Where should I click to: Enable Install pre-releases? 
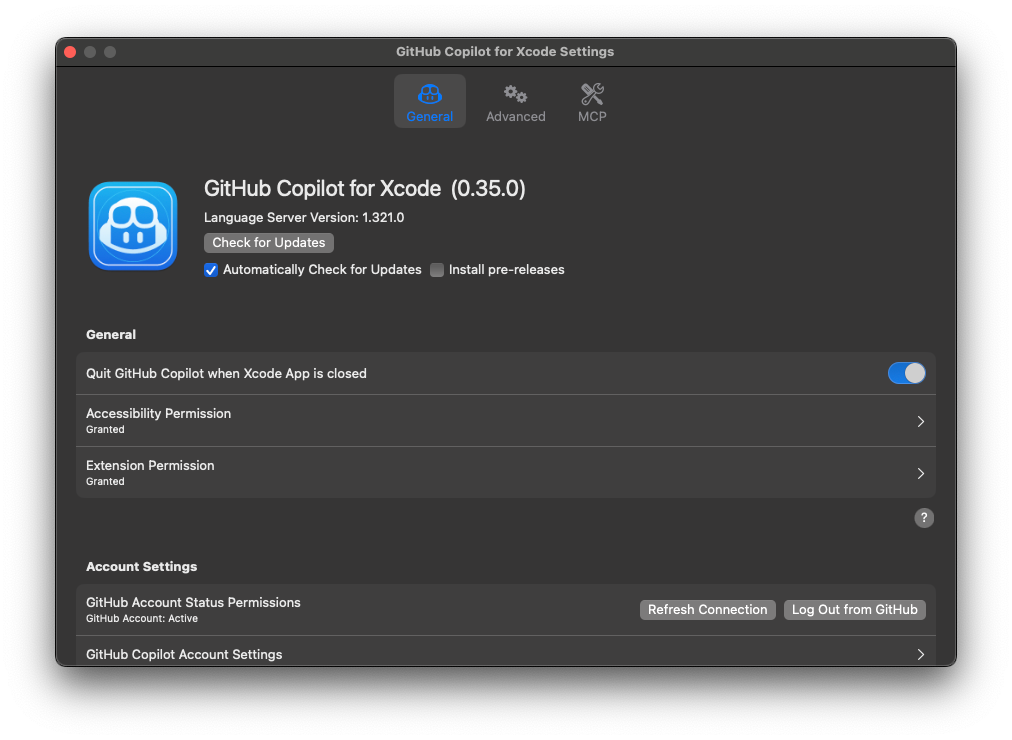[437, 270]
